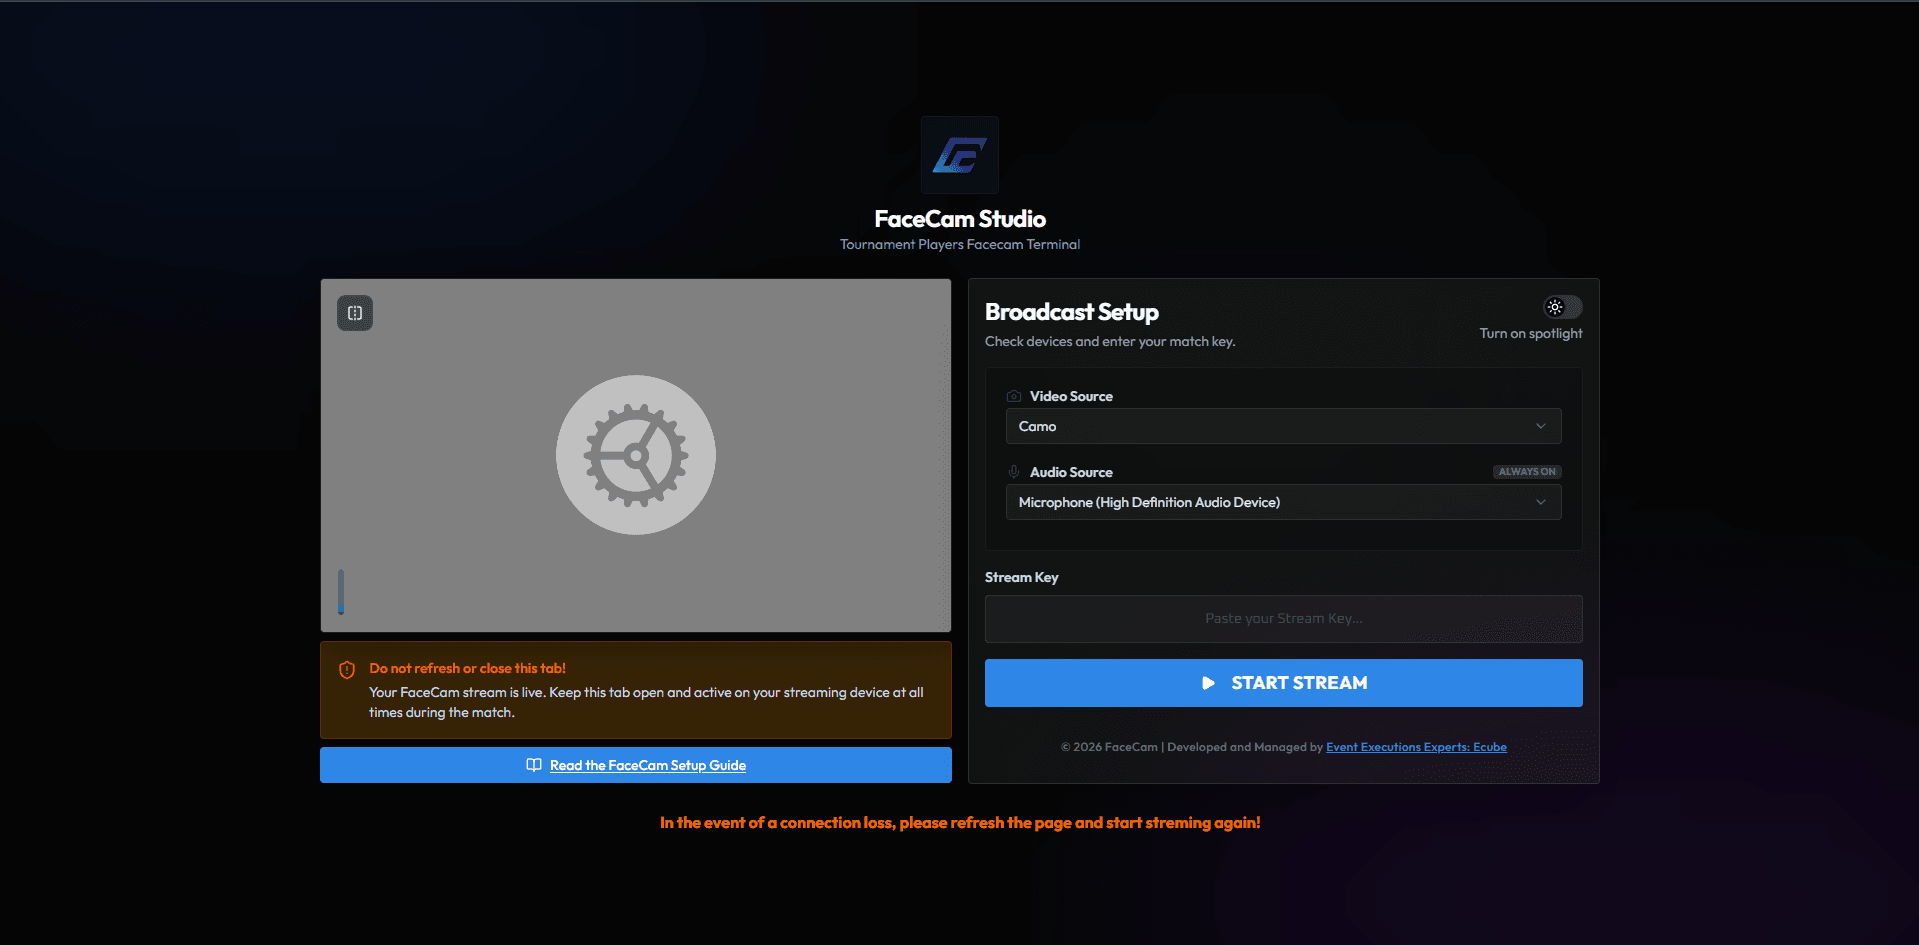1919x945 pixels.
Task: Click the blue audio level meter in the preview
Action: point(341,592)
